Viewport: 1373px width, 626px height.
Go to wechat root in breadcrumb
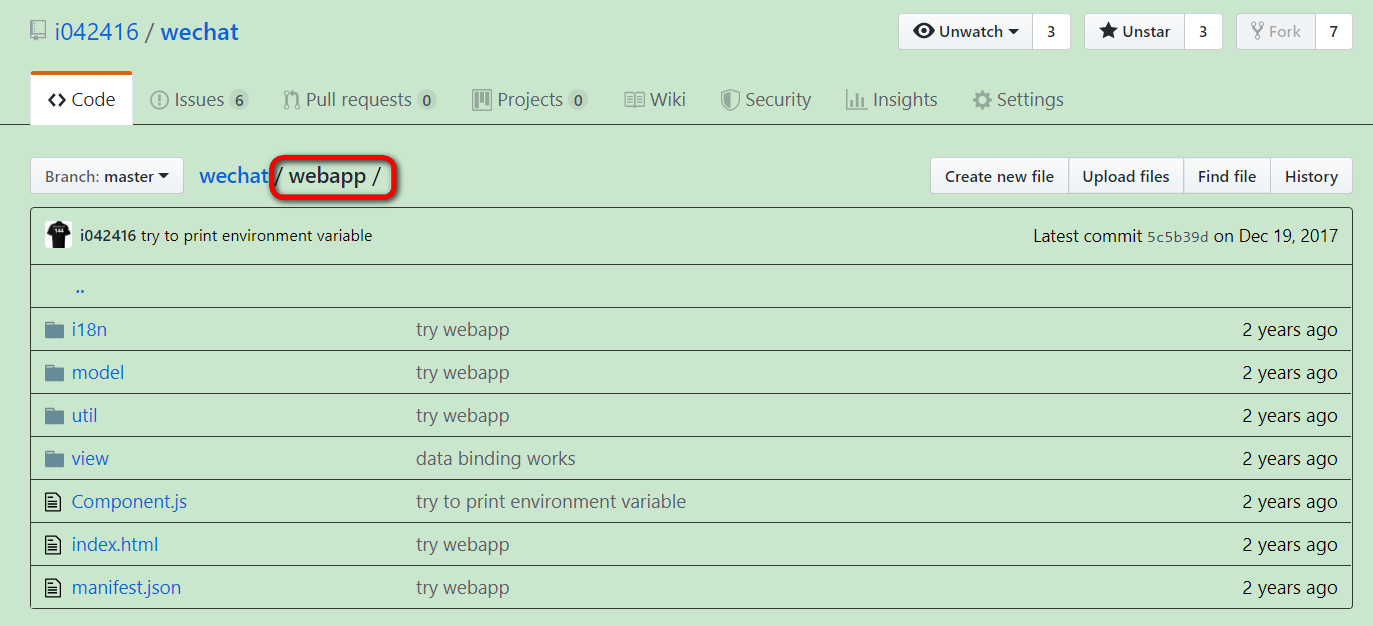point(234,176)
